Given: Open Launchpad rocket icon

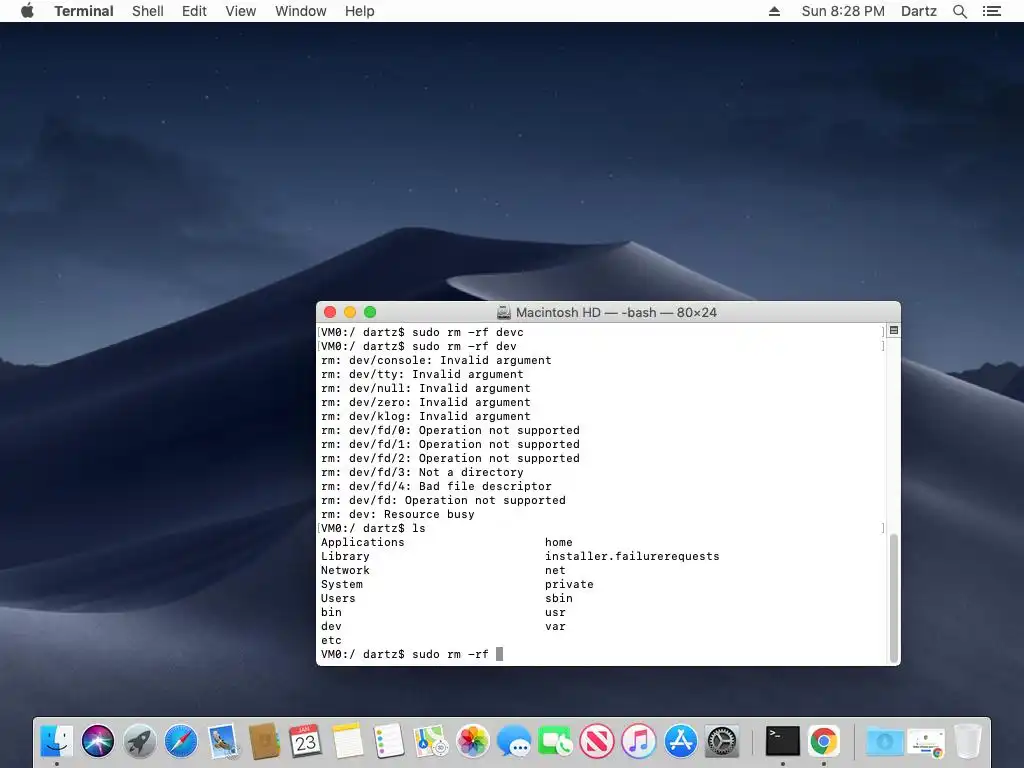Looking at the screenshot, I should coord(140,741).
